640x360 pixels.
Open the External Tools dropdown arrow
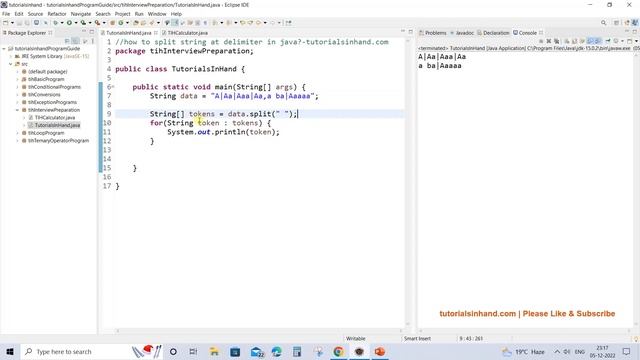(104, 23)
